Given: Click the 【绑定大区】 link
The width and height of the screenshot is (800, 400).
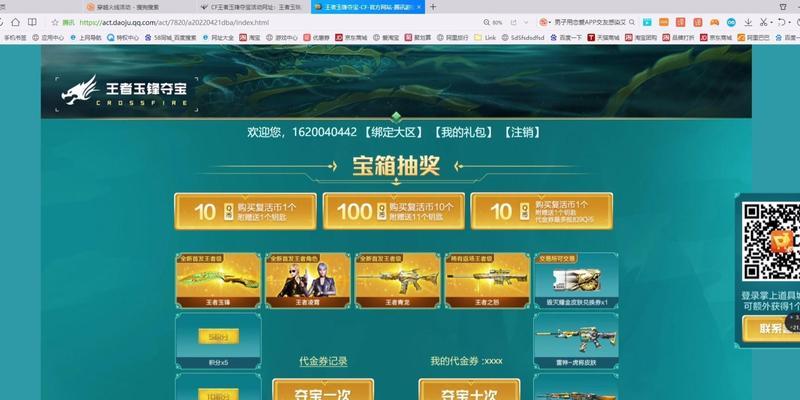Looking at the screenshot, I should point(393,132).
